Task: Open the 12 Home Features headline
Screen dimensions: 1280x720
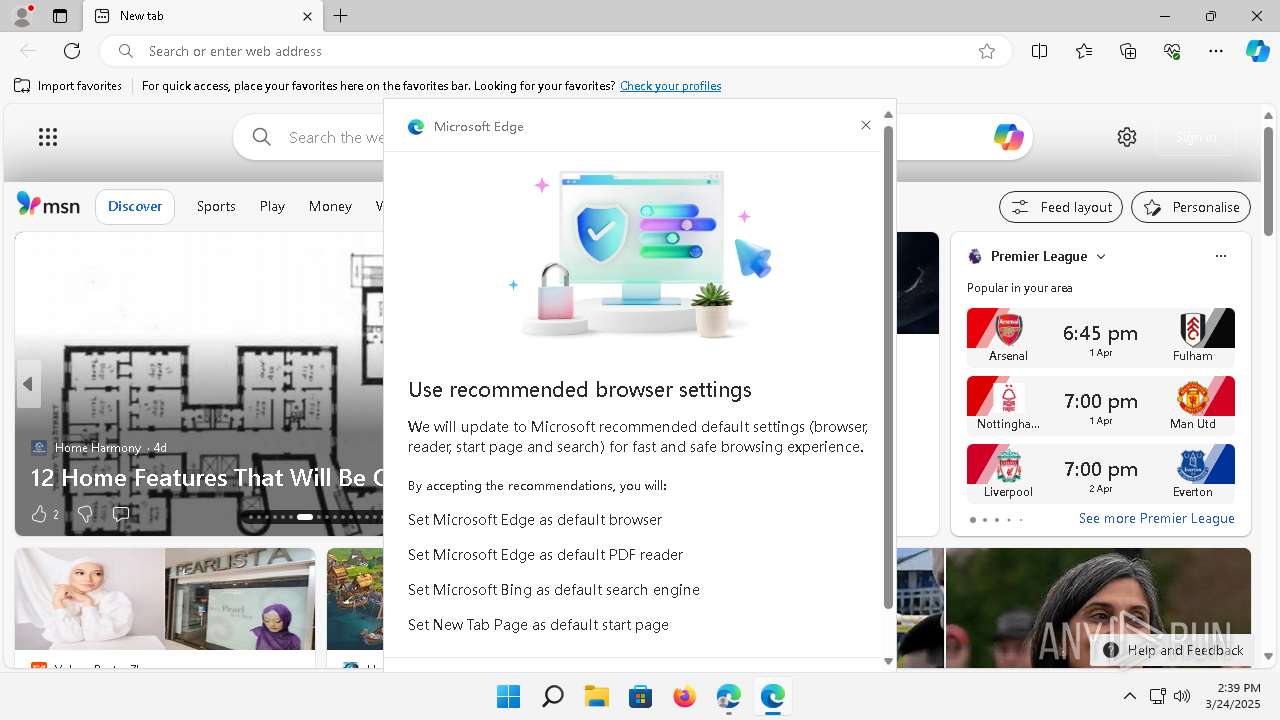Action: [207, 478]
